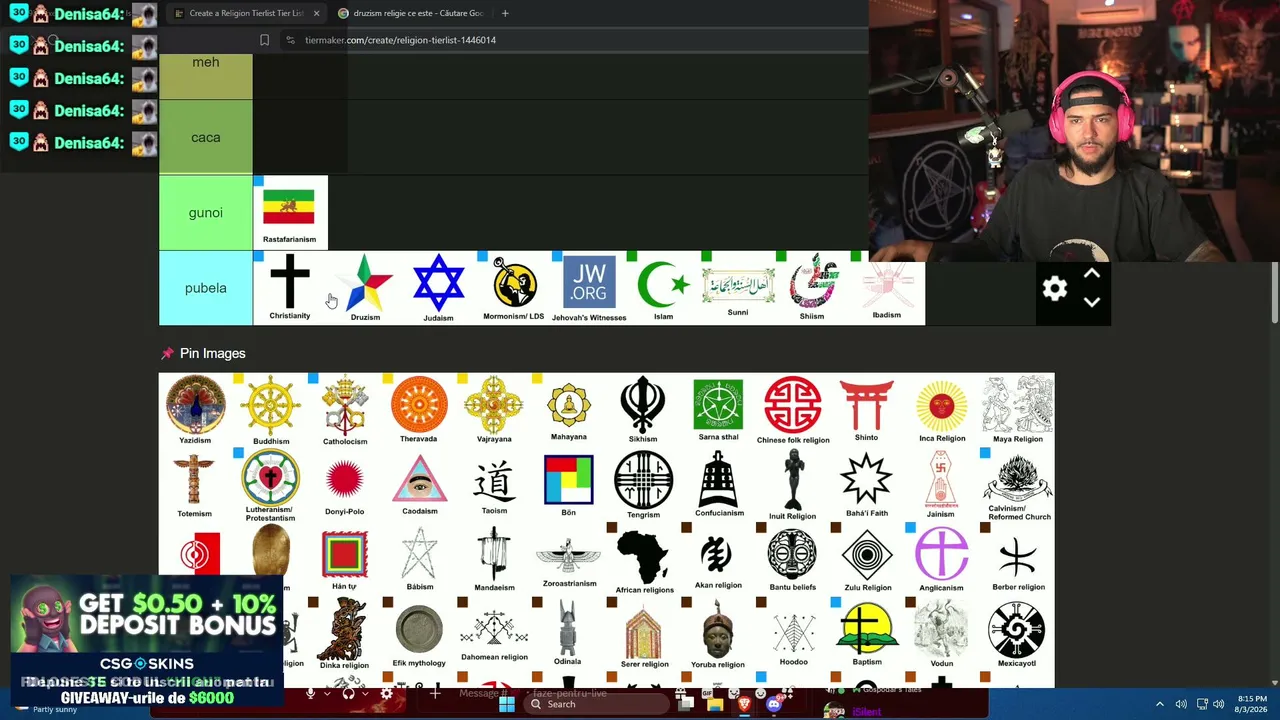Switch to the 'druzism religie ce este' tab

[x=410, y=13]
